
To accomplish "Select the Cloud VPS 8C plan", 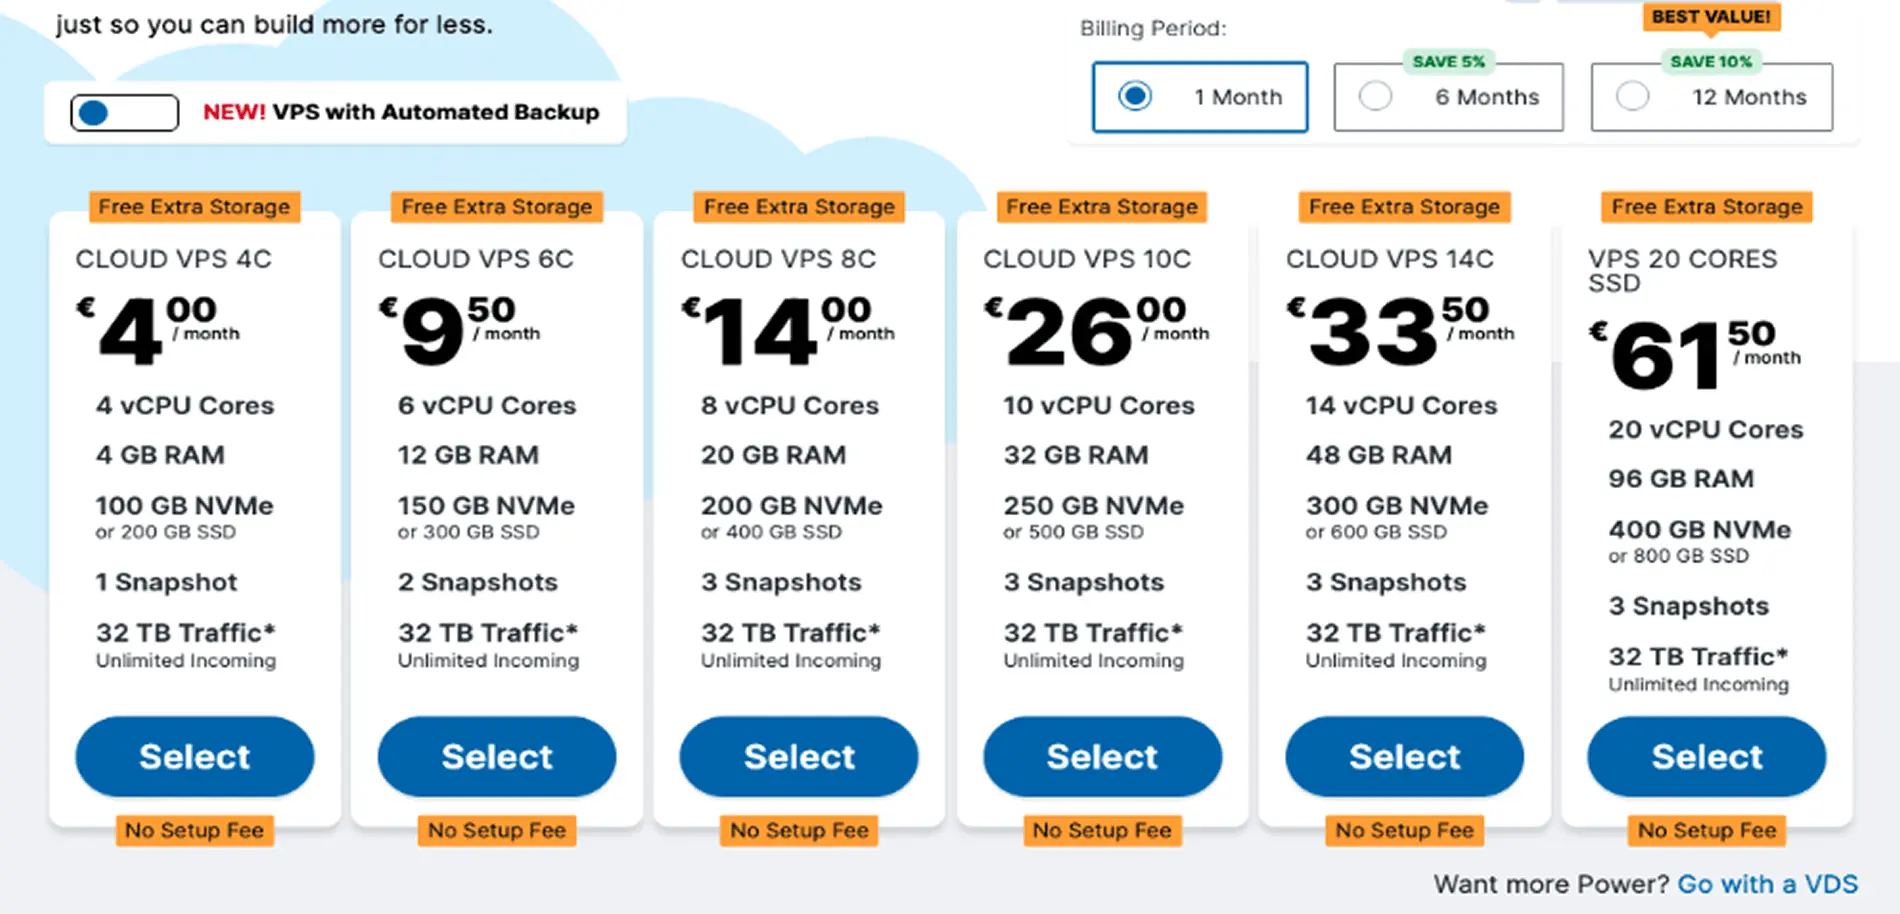I will pyautogui.click(x=799, y=757).
